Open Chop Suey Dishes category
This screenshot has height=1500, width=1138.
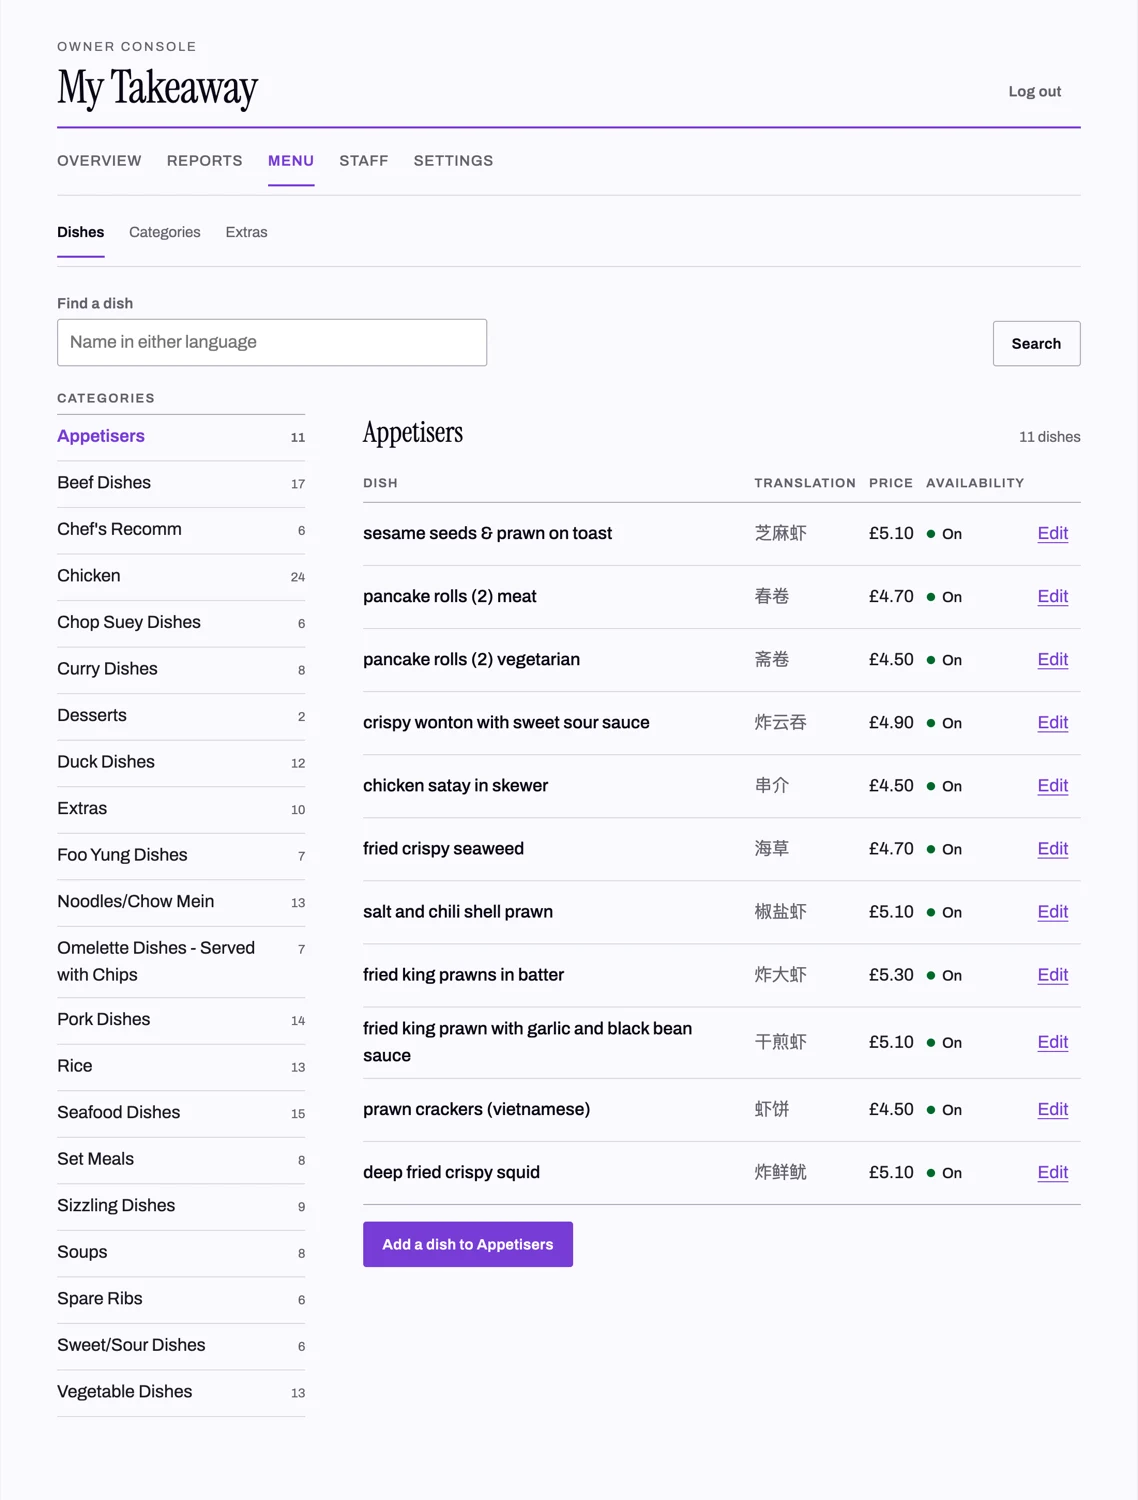[181, 623]
